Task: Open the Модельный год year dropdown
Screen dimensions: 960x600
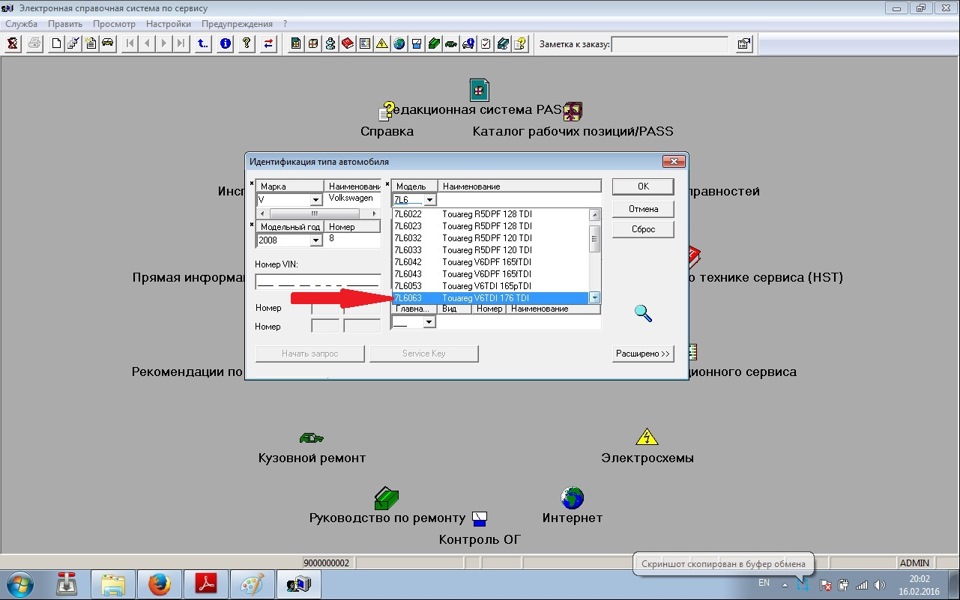Action: pos(315,240)
